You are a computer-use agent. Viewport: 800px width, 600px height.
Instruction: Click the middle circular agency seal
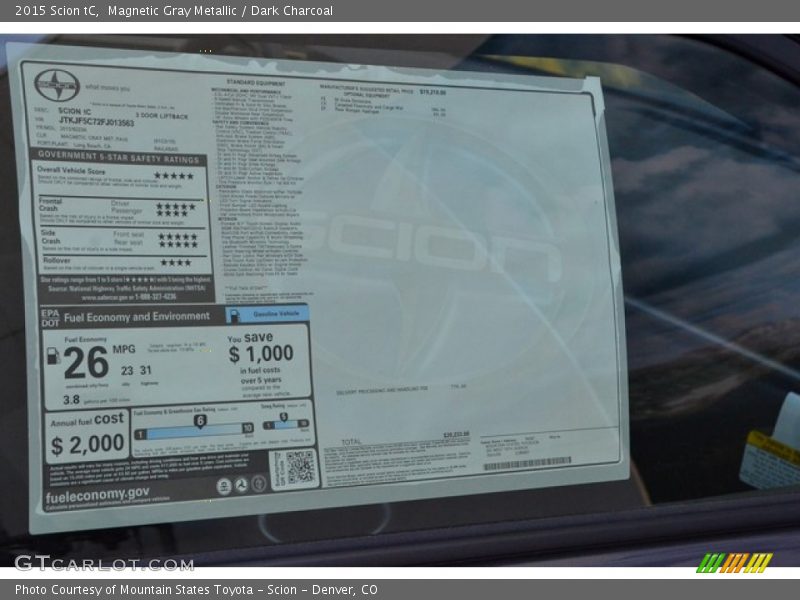tap(241, 485)
